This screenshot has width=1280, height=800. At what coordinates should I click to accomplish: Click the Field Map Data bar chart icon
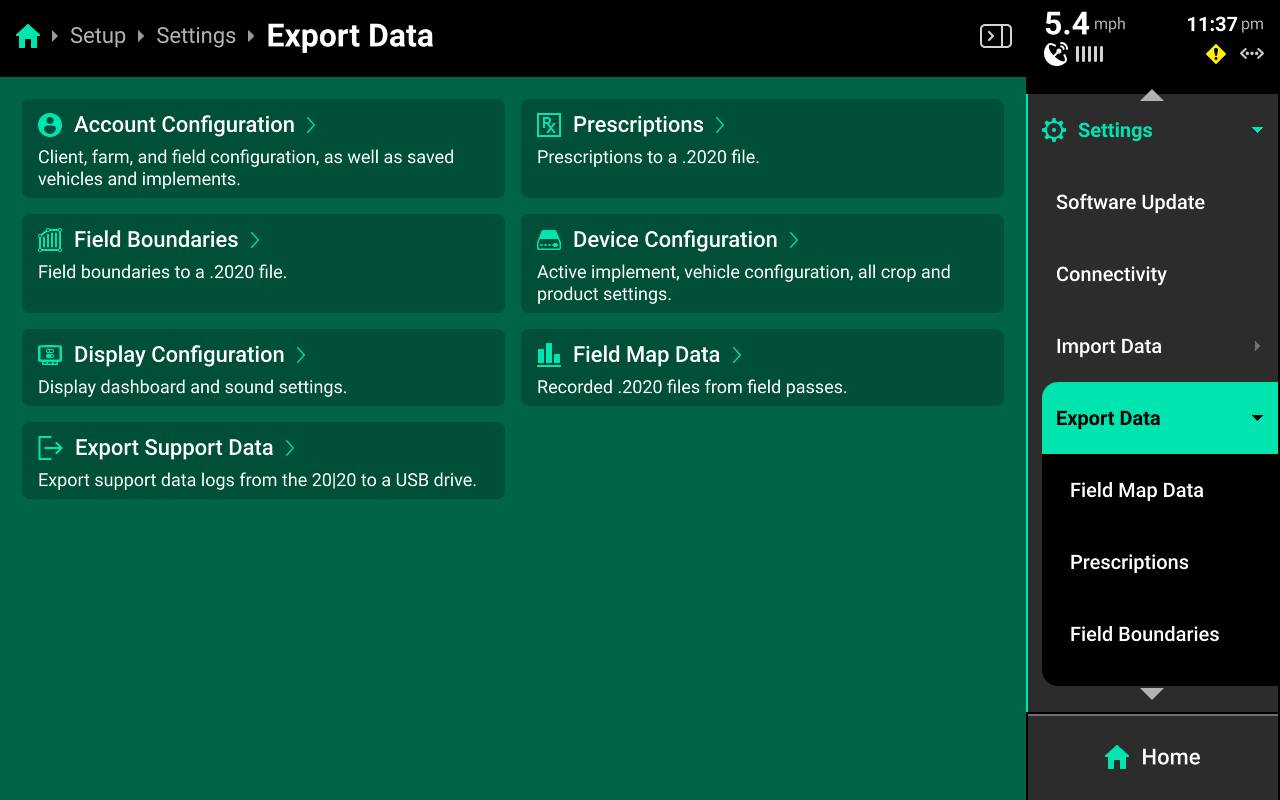(549, 355)
